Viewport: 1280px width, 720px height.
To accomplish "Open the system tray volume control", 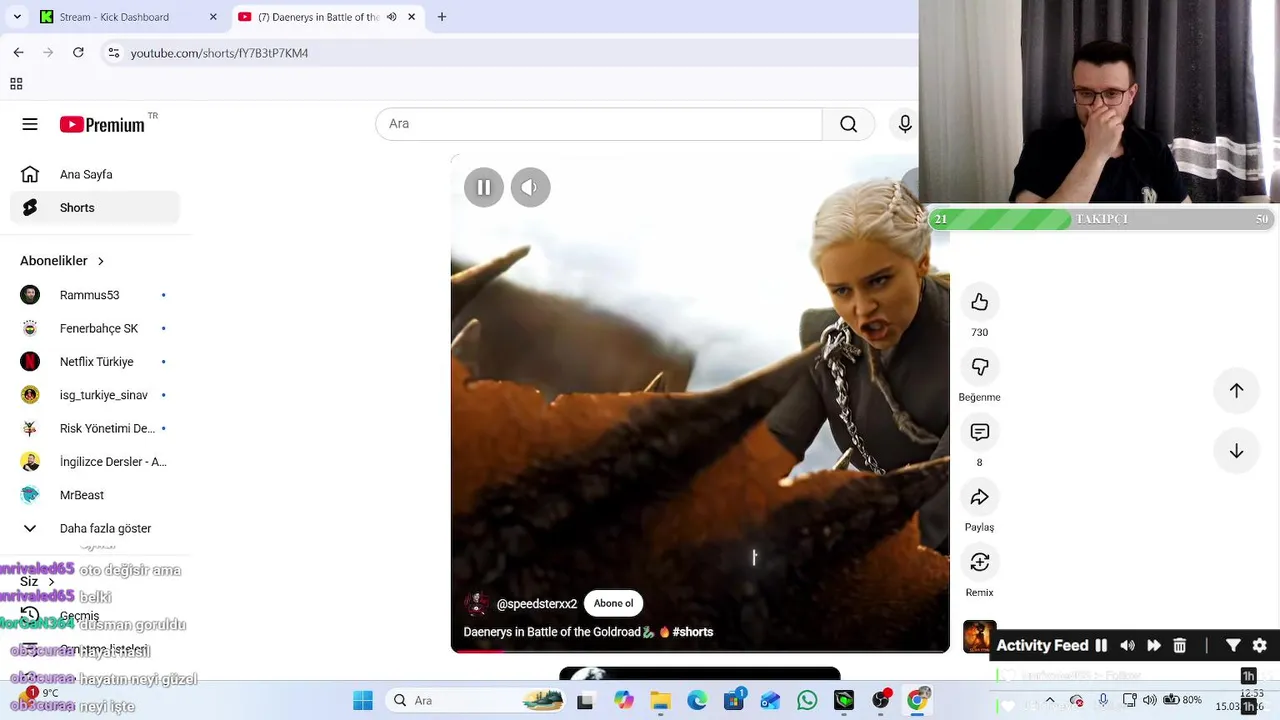I will pos(1149,700).
